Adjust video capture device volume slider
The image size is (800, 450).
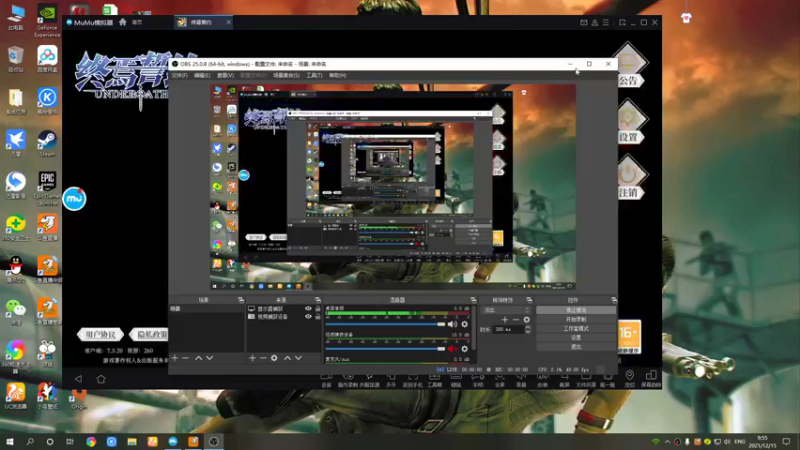(385, 349)
